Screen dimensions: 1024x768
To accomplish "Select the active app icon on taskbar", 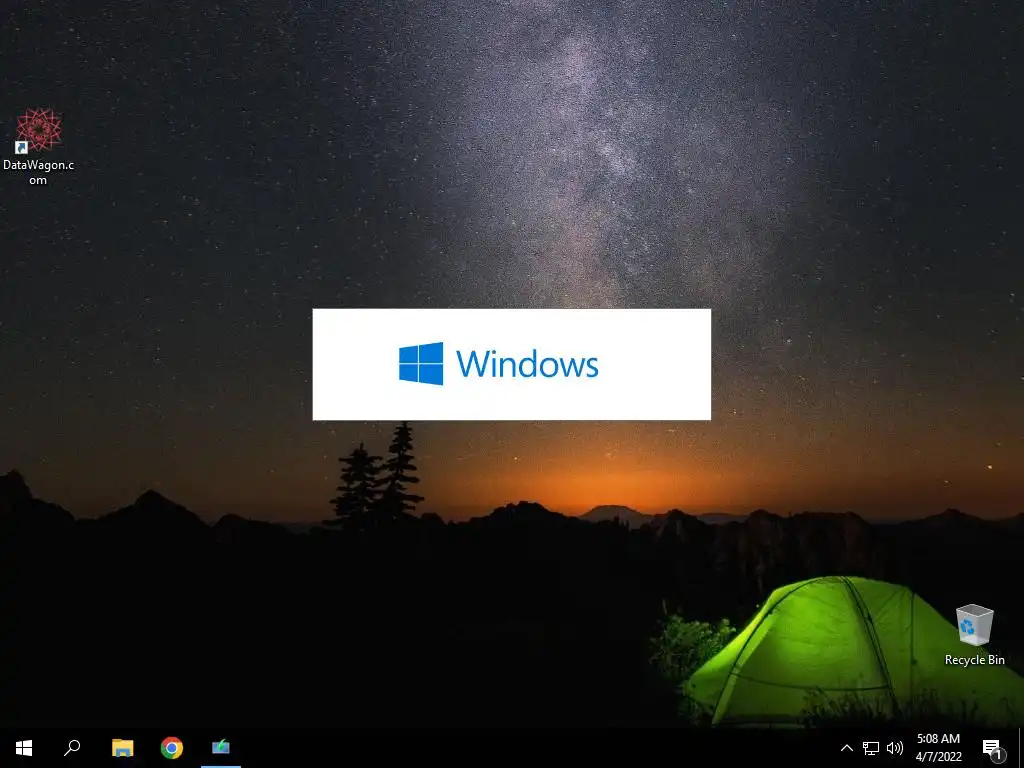I will click(221, 748).
